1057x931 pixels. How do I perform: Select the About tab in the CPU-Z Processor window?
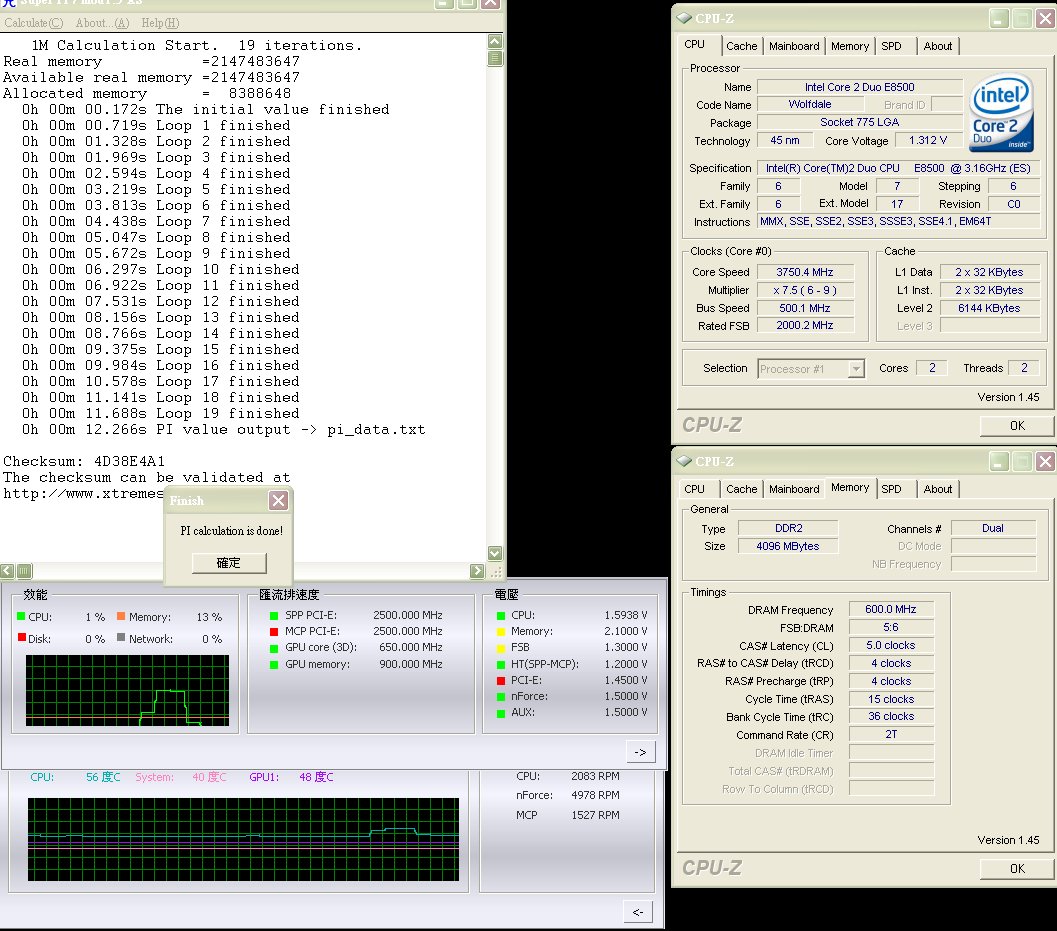pos(938,46)
